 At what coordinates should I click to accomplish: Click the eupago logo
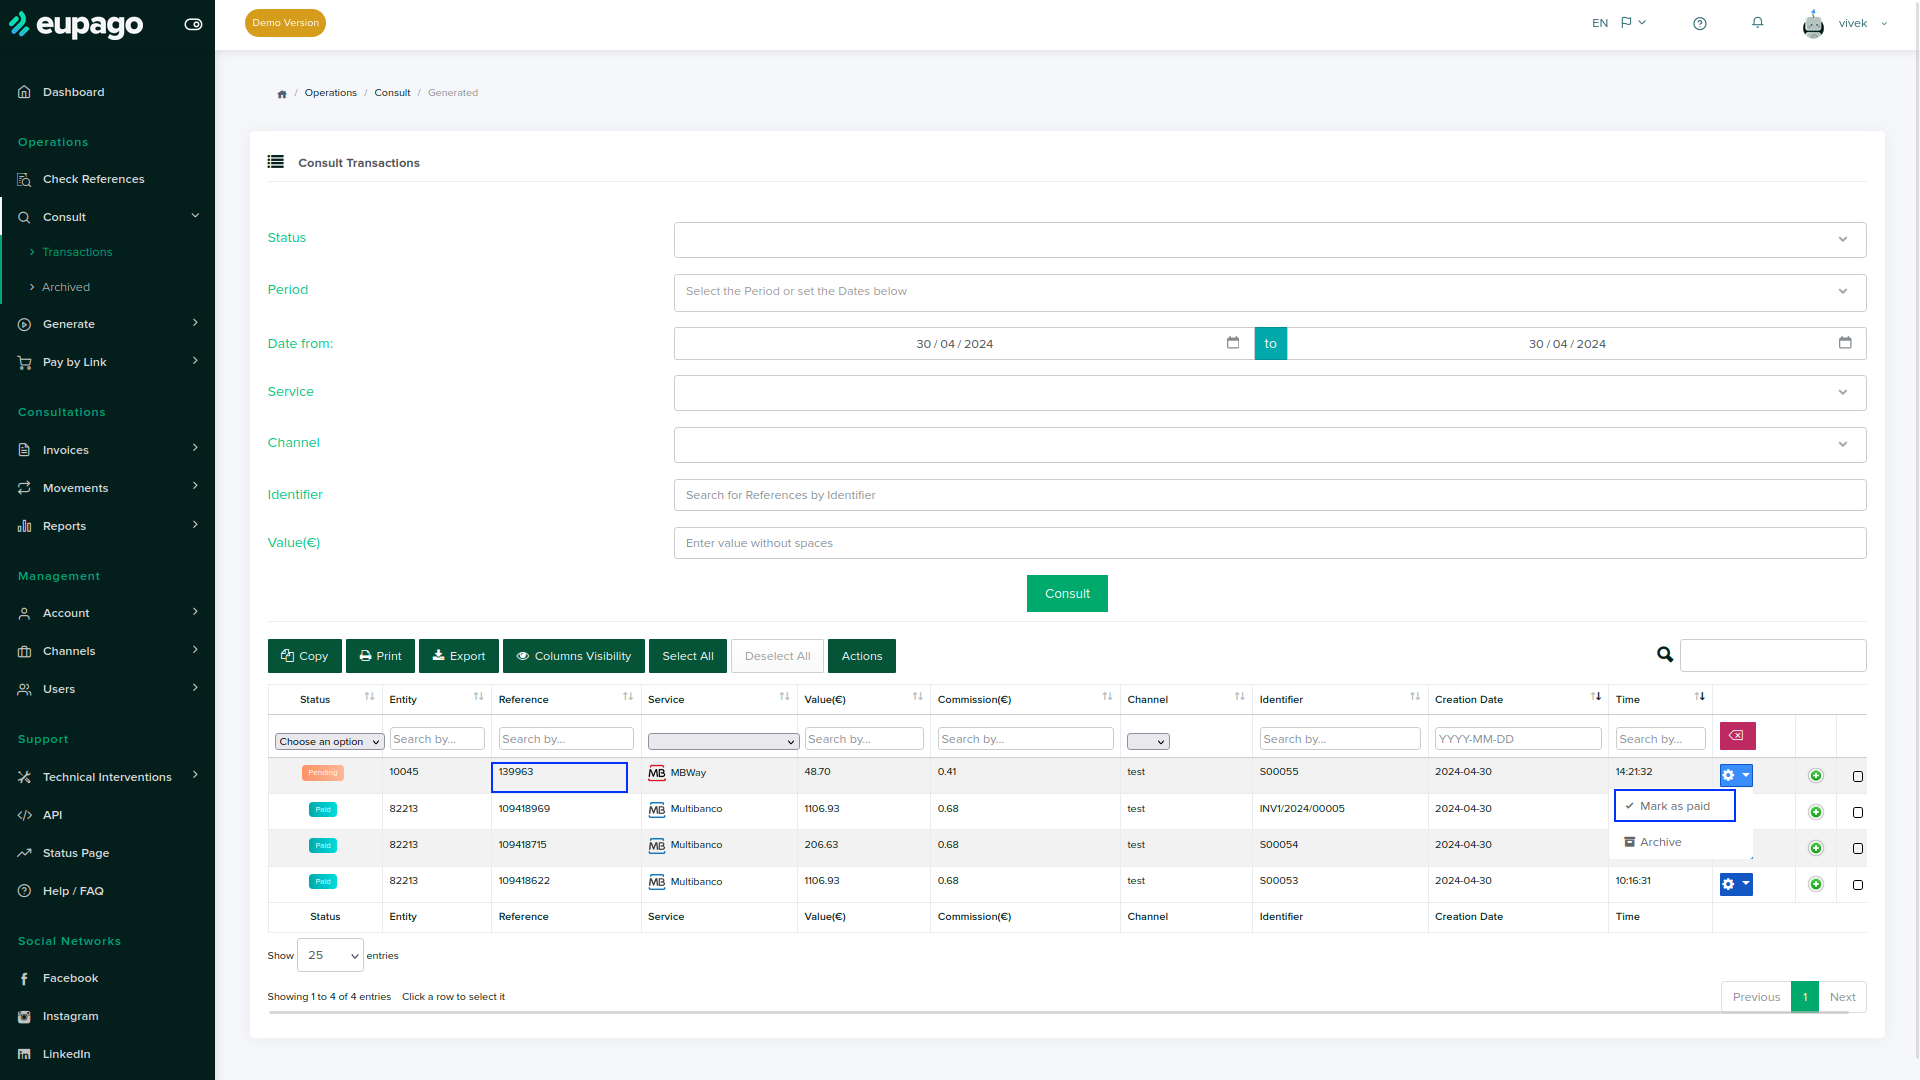(77, 24)
